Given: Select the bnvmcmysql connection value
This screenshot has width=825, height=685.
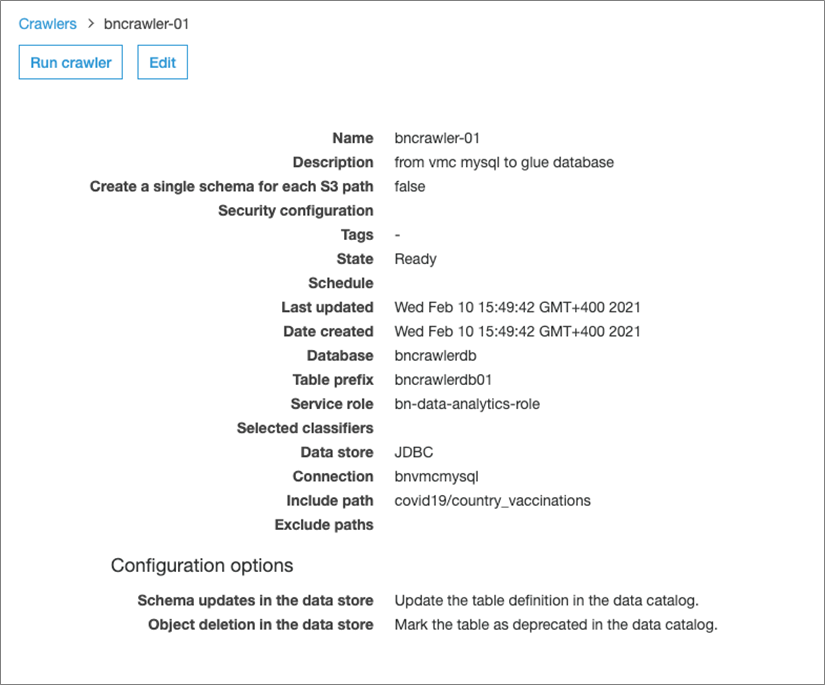Looking at the screenshot, I should [432, 476].
